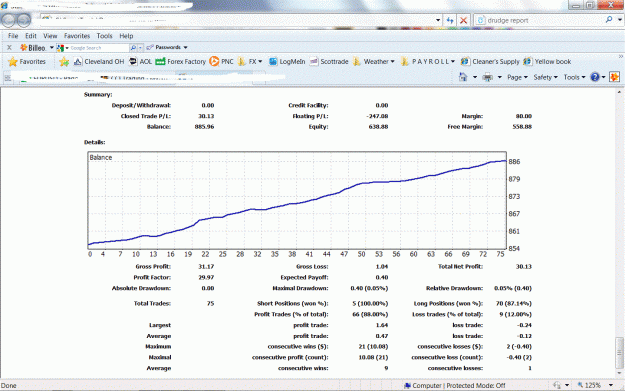Open the Edit menu
Image resolution: width=625 pixels, height=391 pixels.
coord(31,36)
